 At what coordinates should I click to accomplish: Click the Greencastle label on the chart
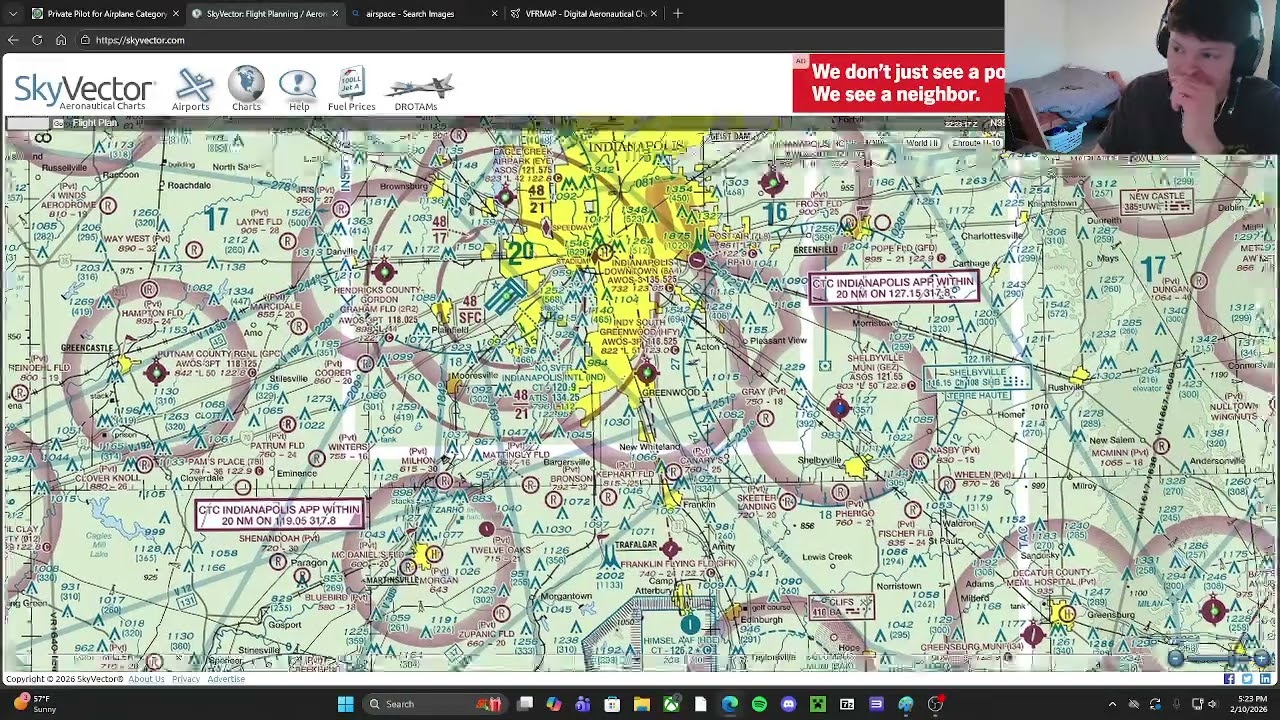87,348
